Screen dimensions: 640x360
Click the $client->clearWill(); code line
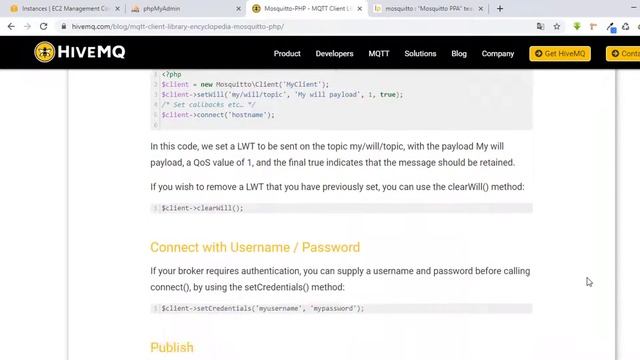(202, 208)
